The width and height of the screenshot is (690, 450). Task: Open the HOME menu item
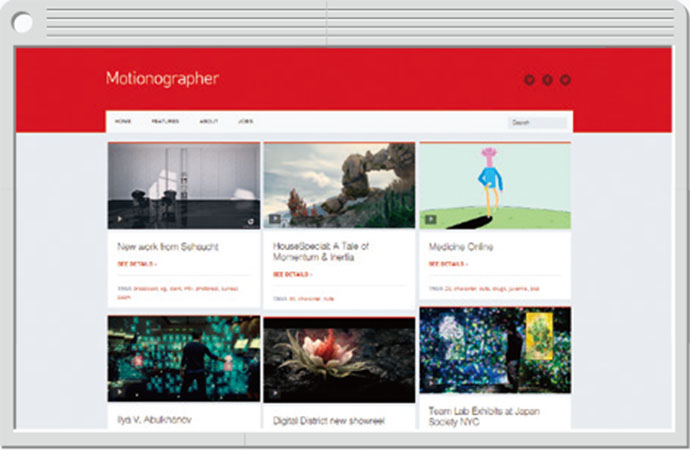coord(123,121)
